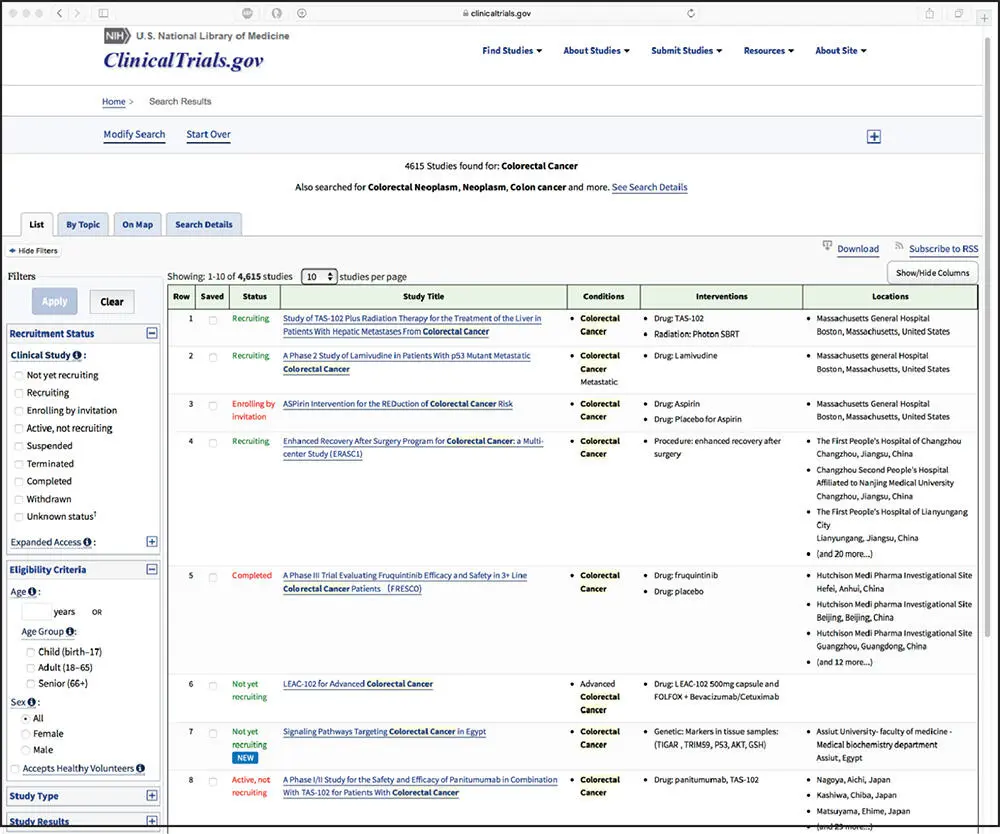This screenshot has width=1000, height=834.
Task: Check the Senior (66+) age group
Action: point(31,684)
